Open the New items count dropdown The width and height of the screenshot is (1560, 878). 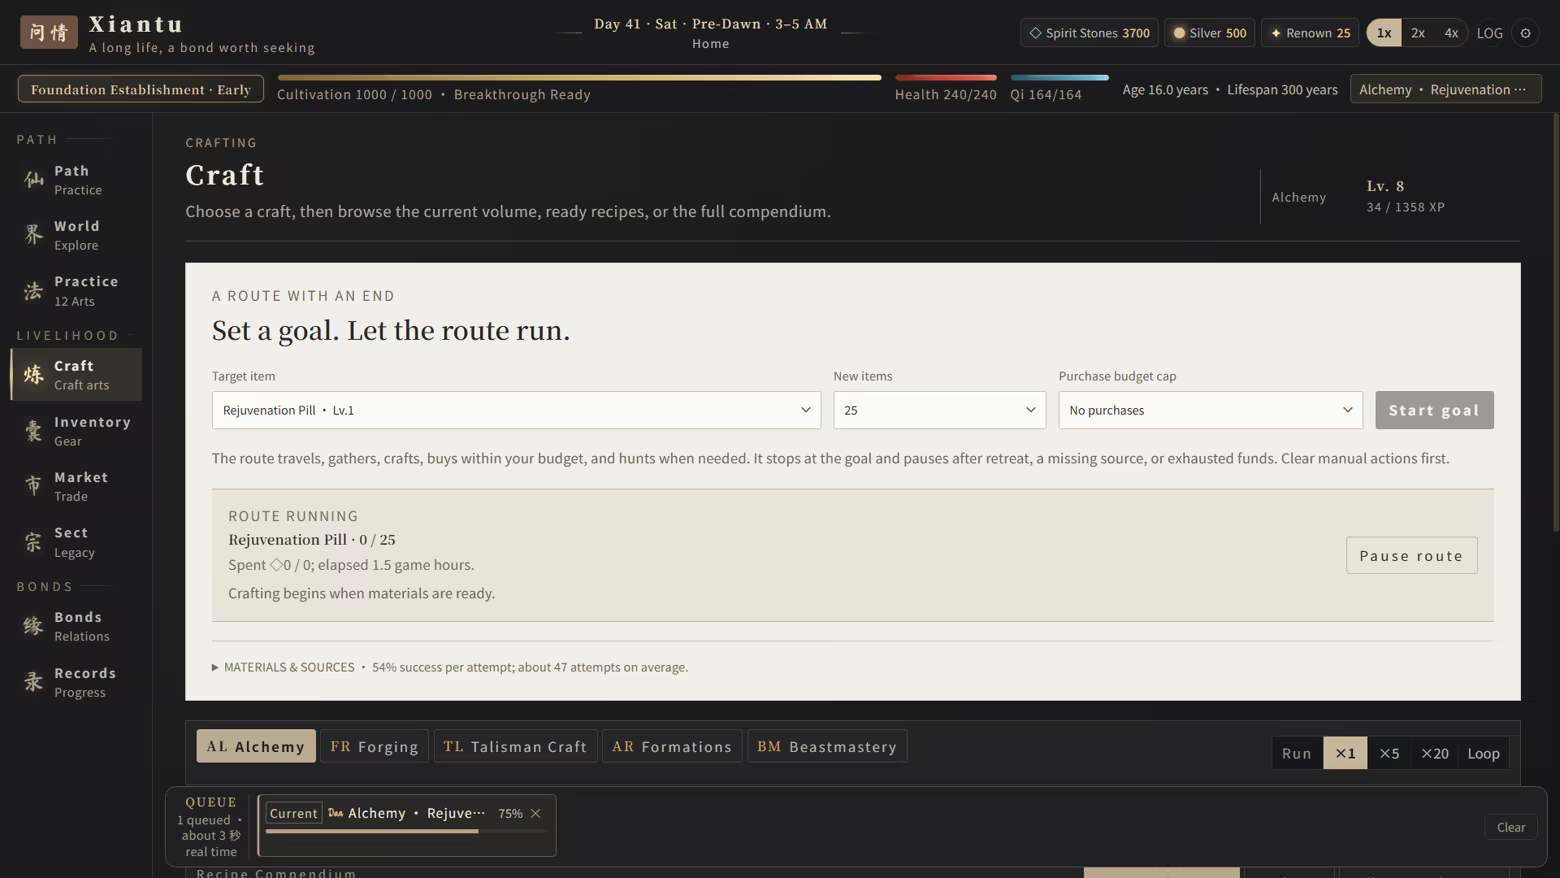click(939, 410)
